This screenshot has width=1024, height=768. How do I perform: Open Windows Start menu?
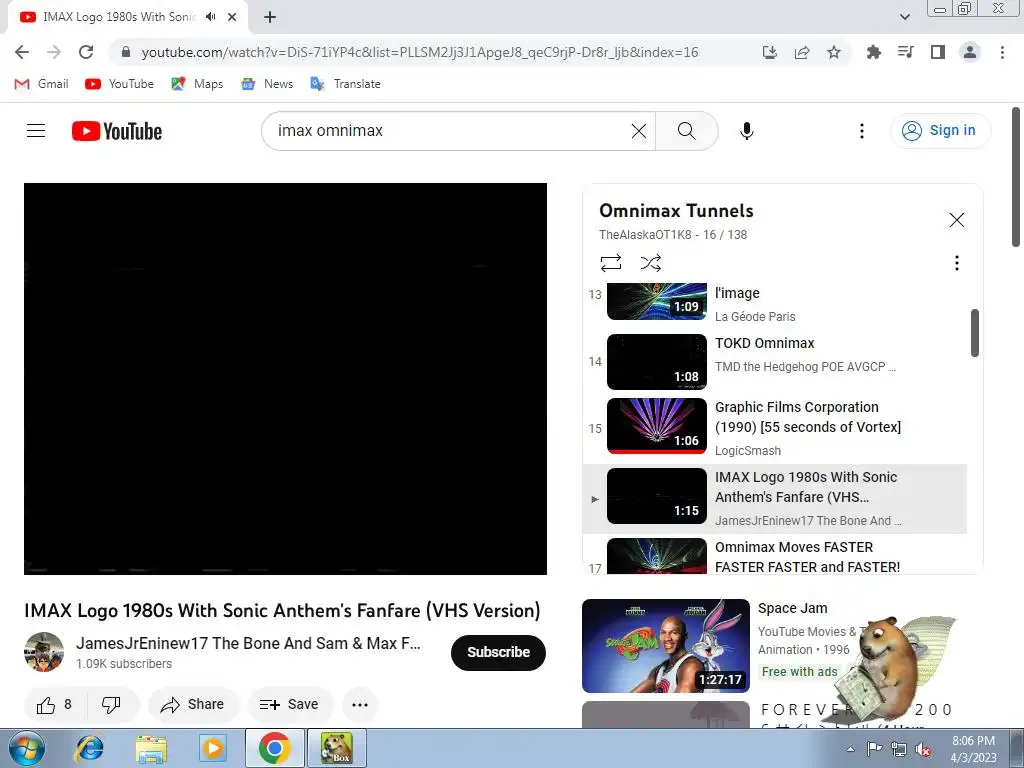coord(26,748)
